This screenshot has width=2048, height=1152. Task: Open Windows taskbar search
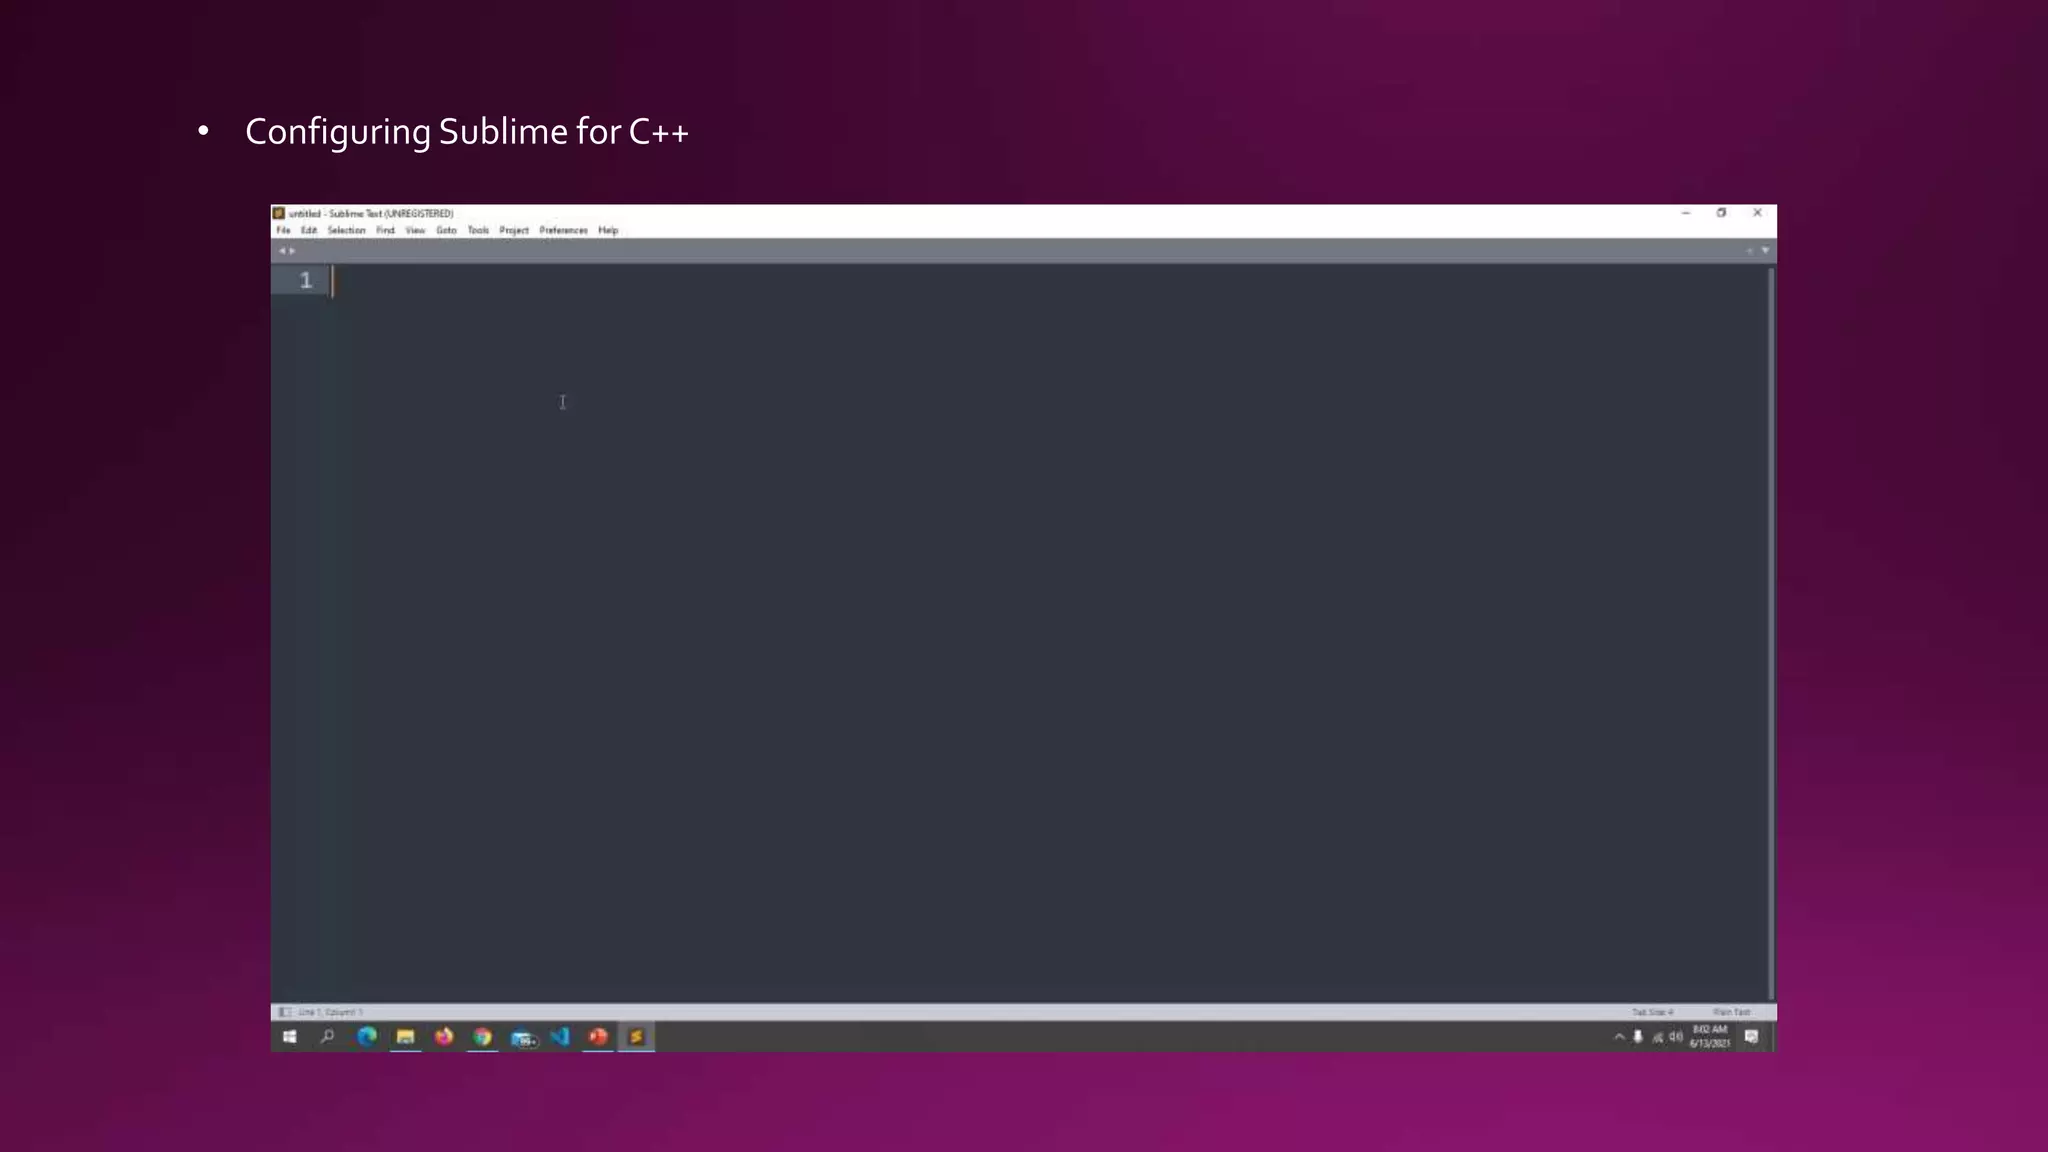point(327,1037)
